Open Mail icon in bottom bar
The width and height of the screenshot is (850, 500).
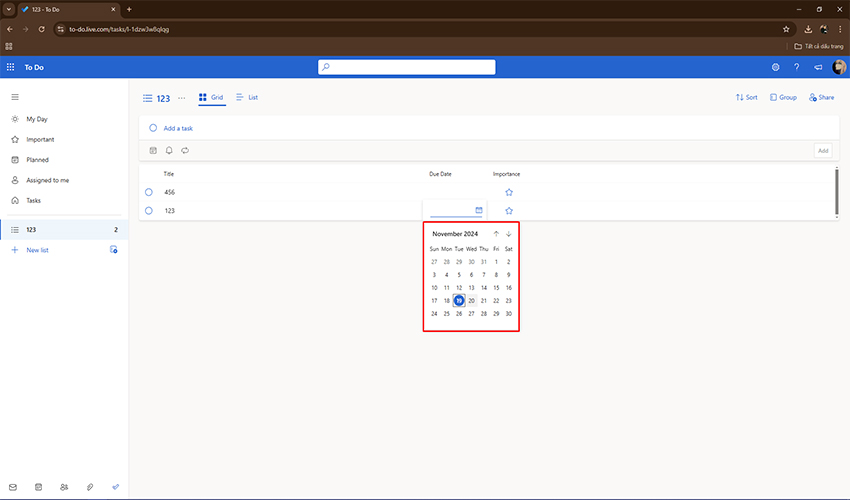[13, 487]
